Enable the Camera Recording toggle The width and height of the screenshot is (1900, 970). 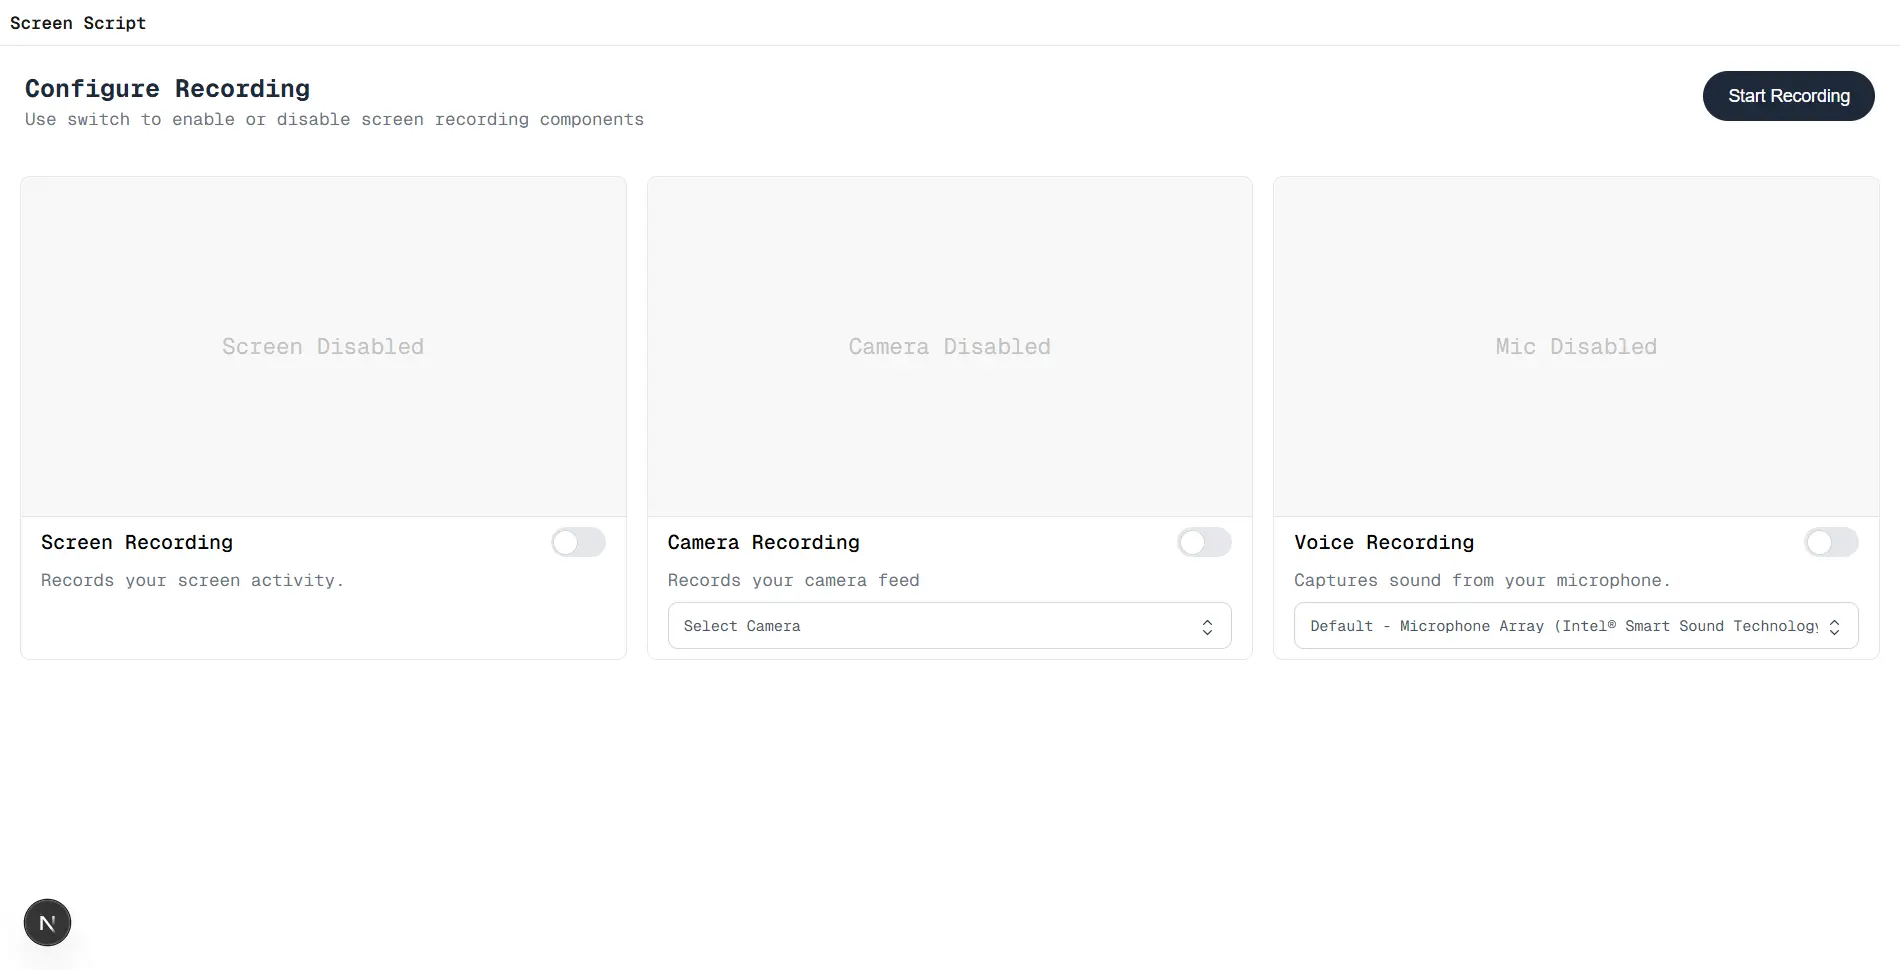(1204, 542)
